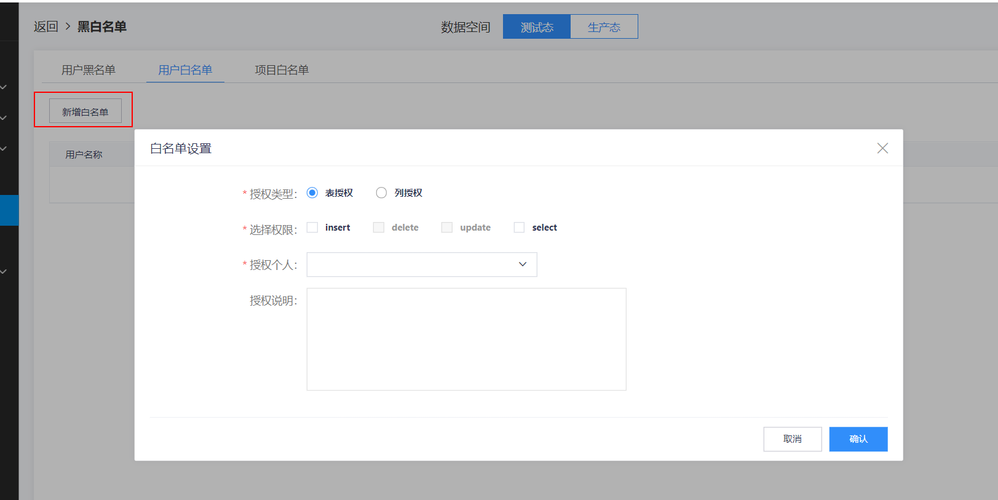
Task: Select the 表授权 radio button
Action: 312,193
